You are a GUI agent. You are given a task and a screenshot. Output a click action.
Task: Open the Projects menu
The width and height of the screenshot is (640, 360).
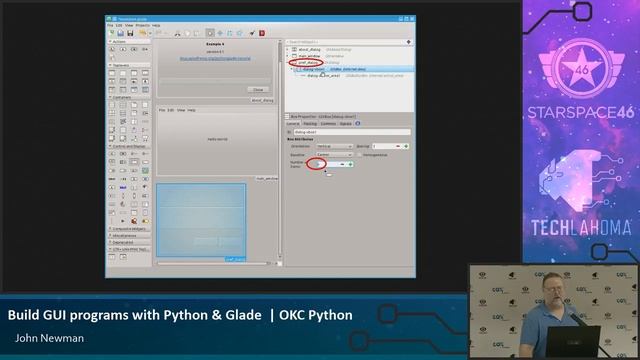[142, 25]
